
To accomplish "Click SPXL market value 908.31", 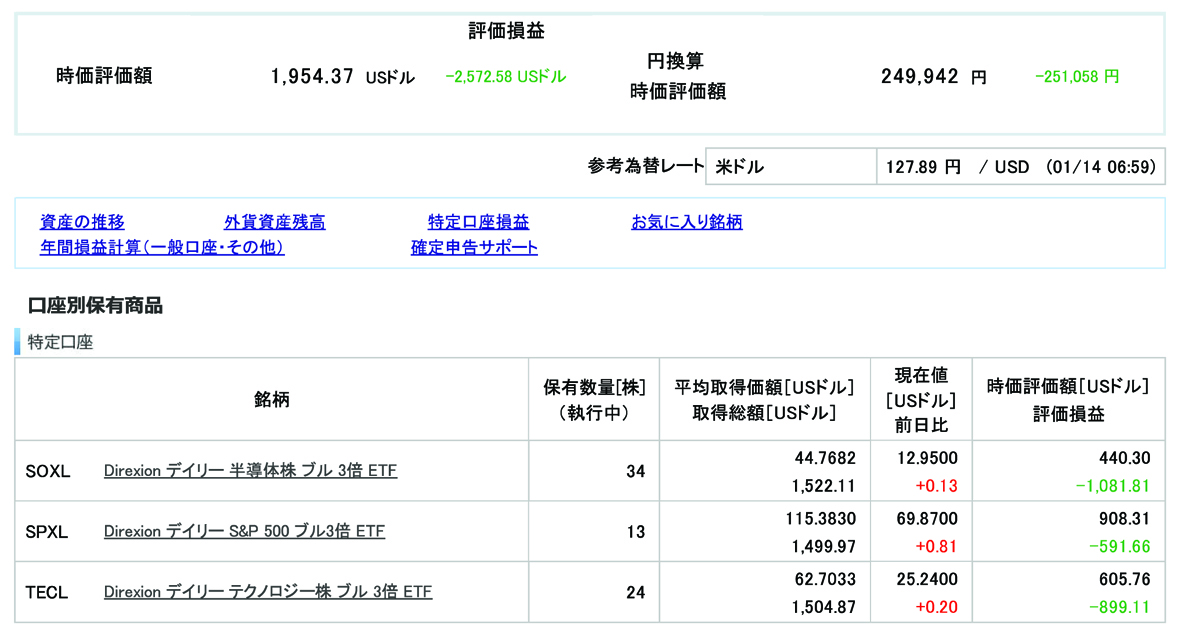I will (x=1125, y=519).
